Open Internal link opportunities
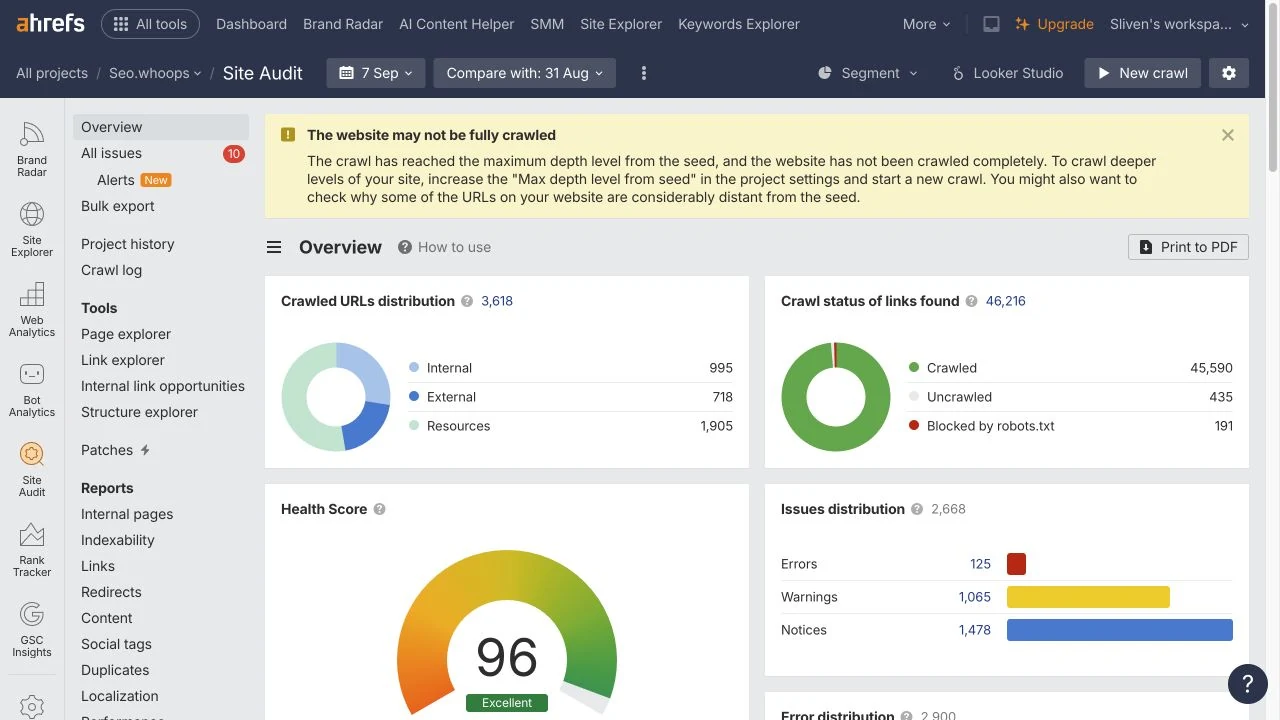 (163, 386)
